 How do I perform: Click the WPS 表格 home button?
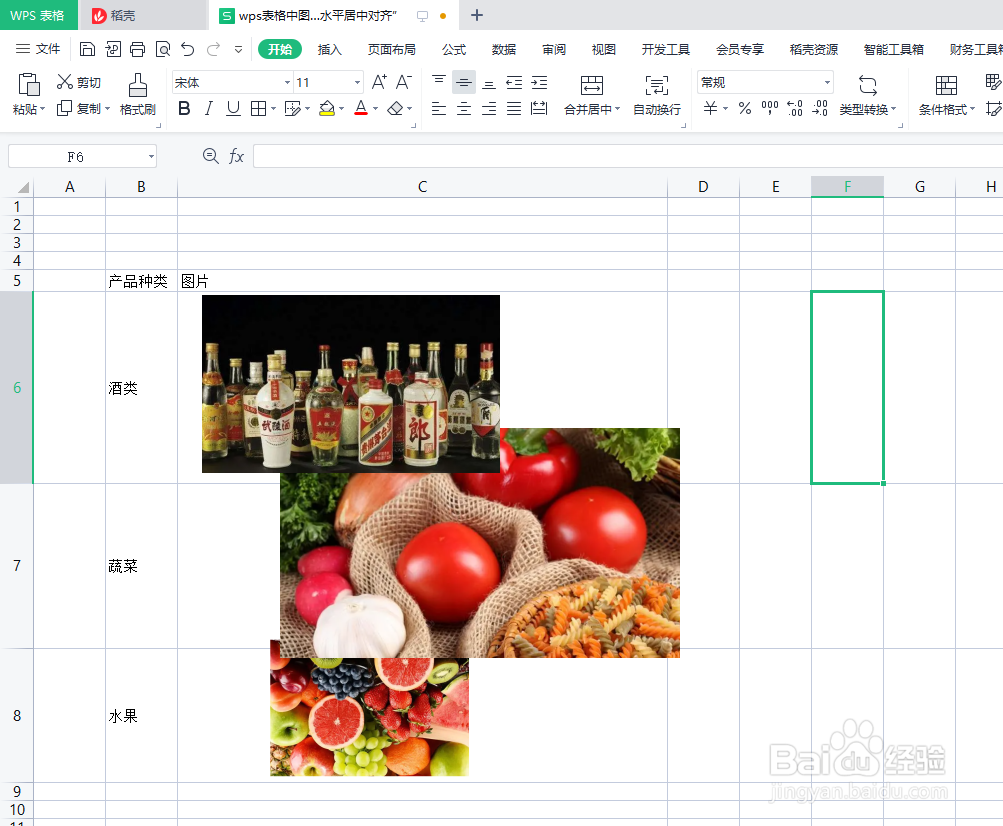click(x=38, y=15)
